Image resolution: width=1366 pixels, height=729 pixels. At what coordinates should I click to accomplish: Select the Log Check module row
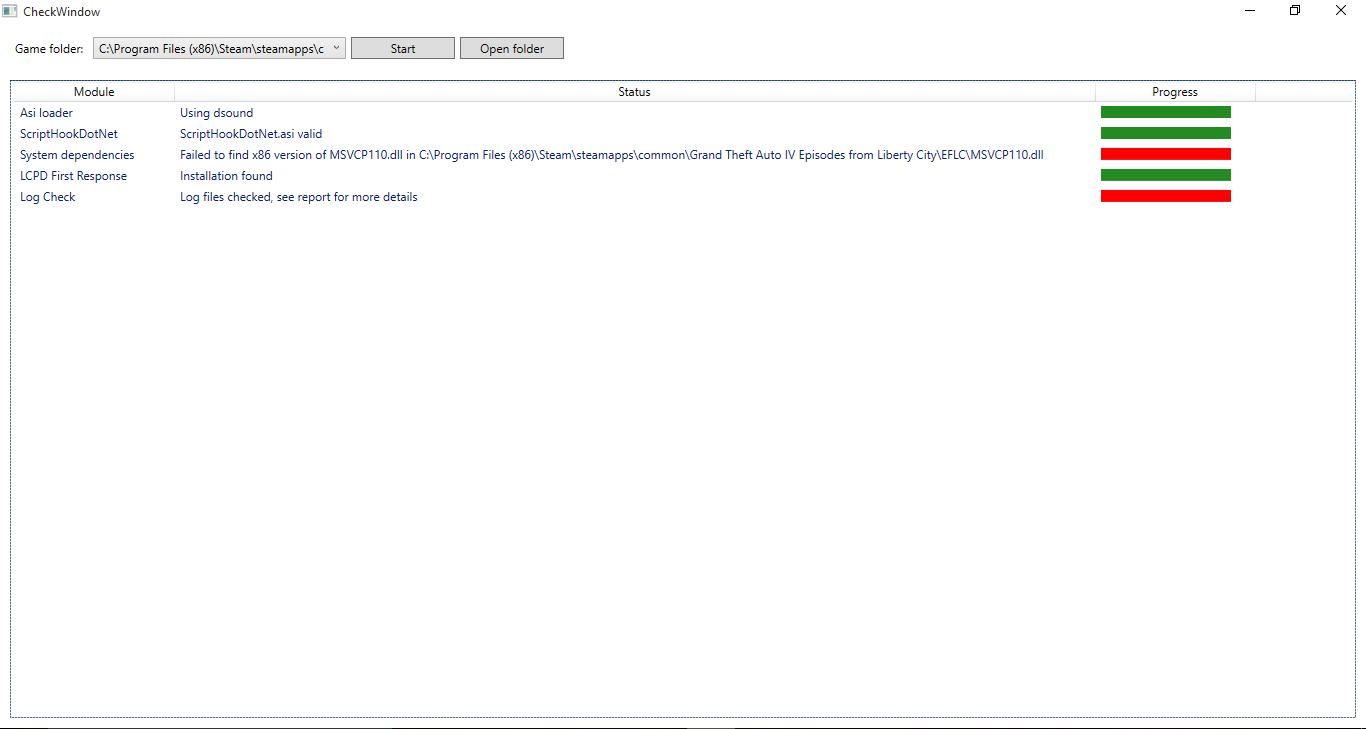pos(683,197)
